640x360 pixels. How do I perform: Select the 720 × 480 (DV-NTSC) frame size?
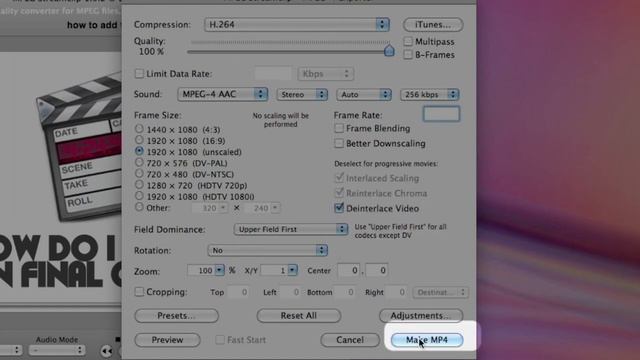[x=139, y=173]
